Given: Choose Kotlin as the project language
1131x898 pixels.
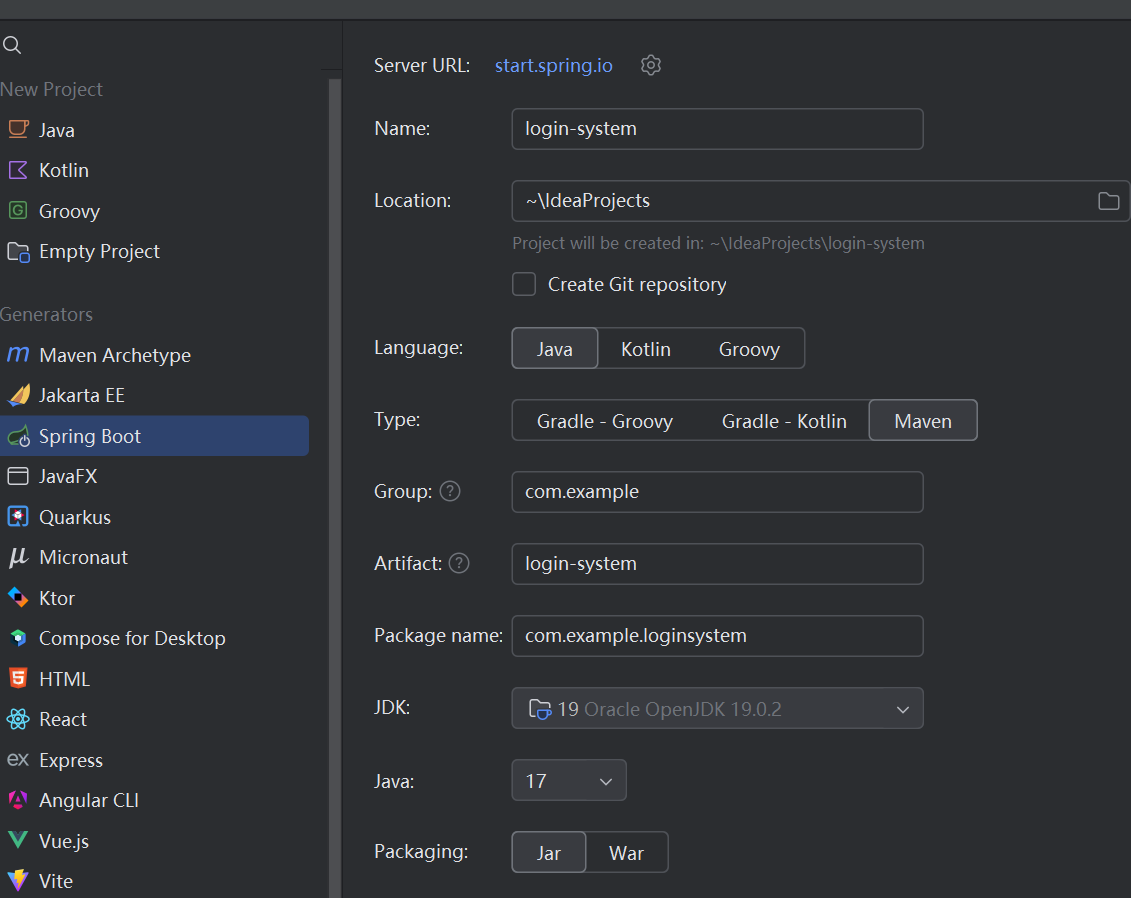Looking at the screenshot, I should pos(645,349).
